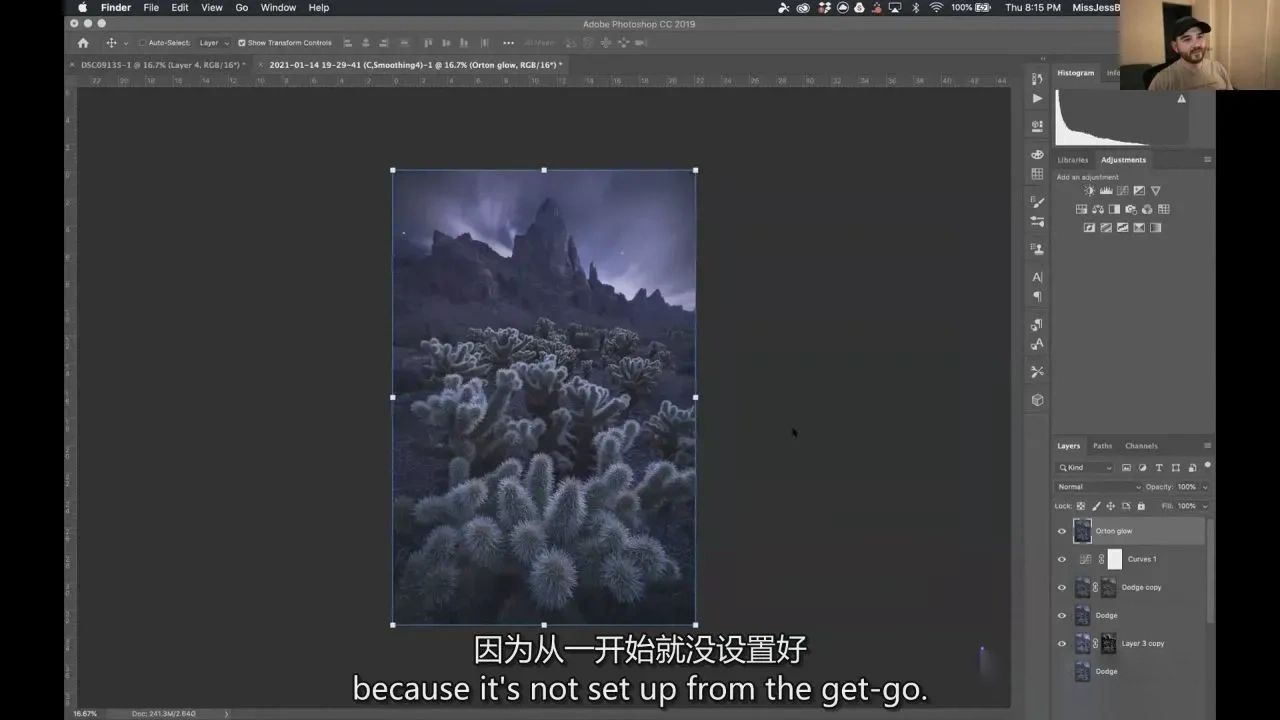The image size is (1280, 720).
Task: Open the Auto-Select Layer dropdown
Action: [x=213, y=43]
